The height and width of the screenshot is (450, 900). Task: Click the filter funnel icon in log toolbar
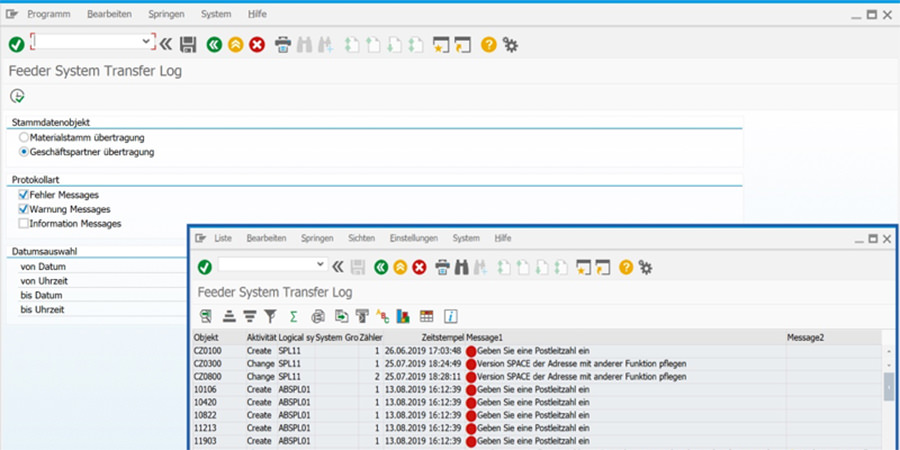269,316
